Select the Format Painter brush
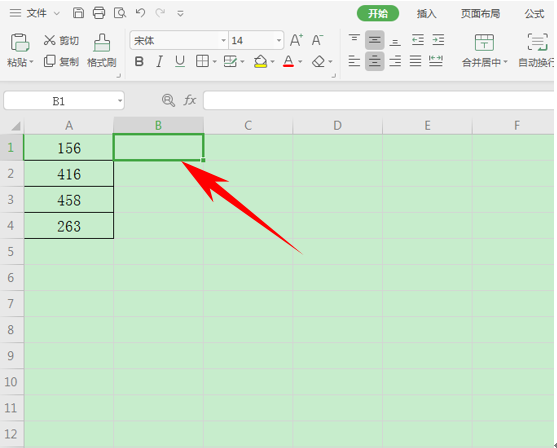Viewport: 557px width, 448px height. 102,43
